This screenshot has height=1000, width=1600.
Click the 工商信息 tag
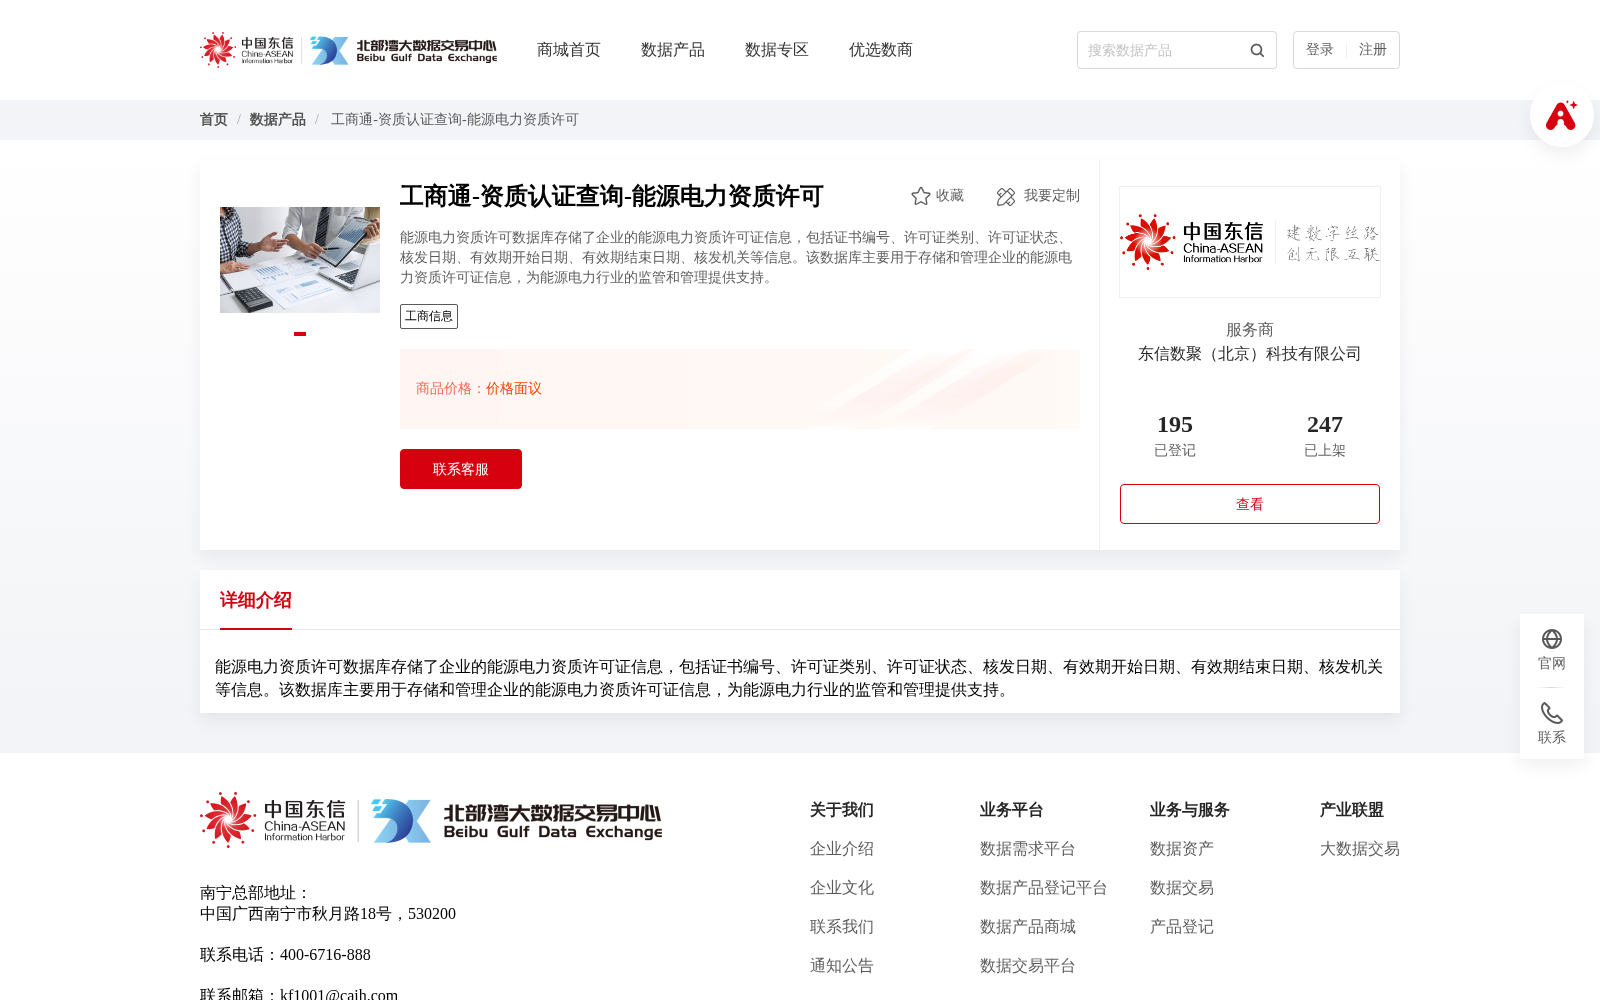click(429, 316)
